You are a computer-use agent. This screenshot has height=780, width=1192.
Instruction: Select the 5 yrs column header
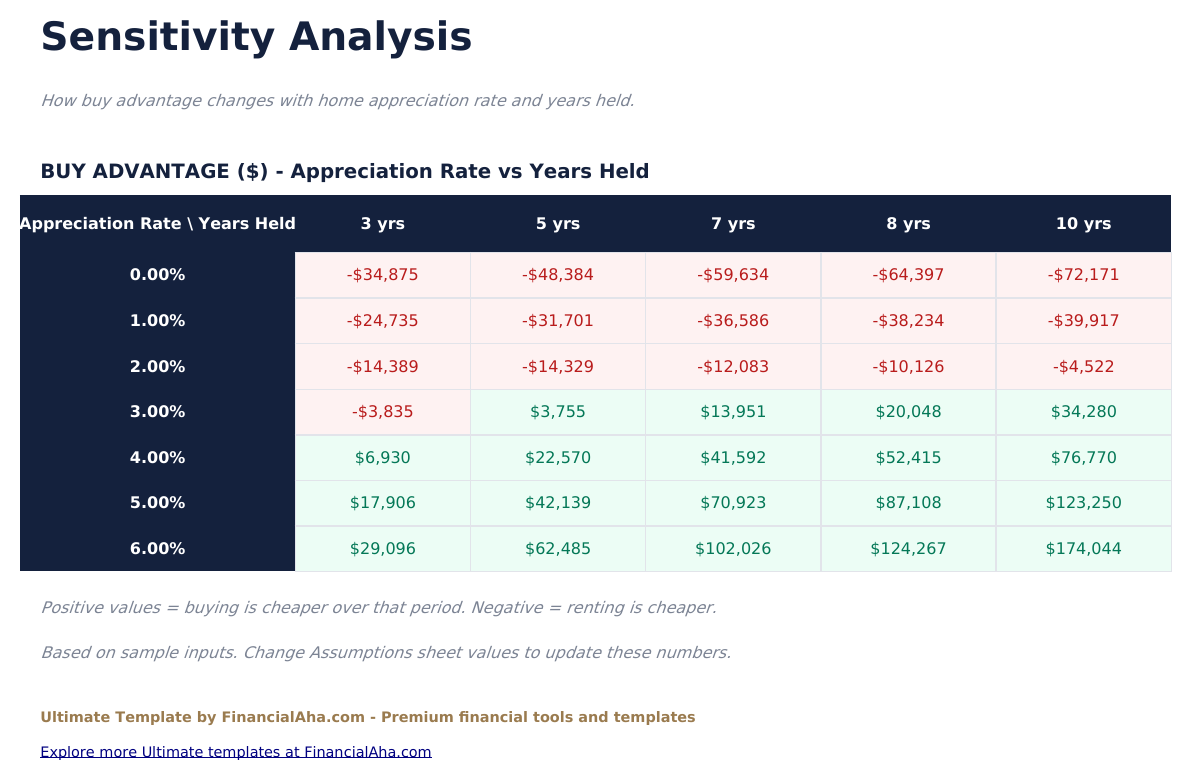pos(558,224)
